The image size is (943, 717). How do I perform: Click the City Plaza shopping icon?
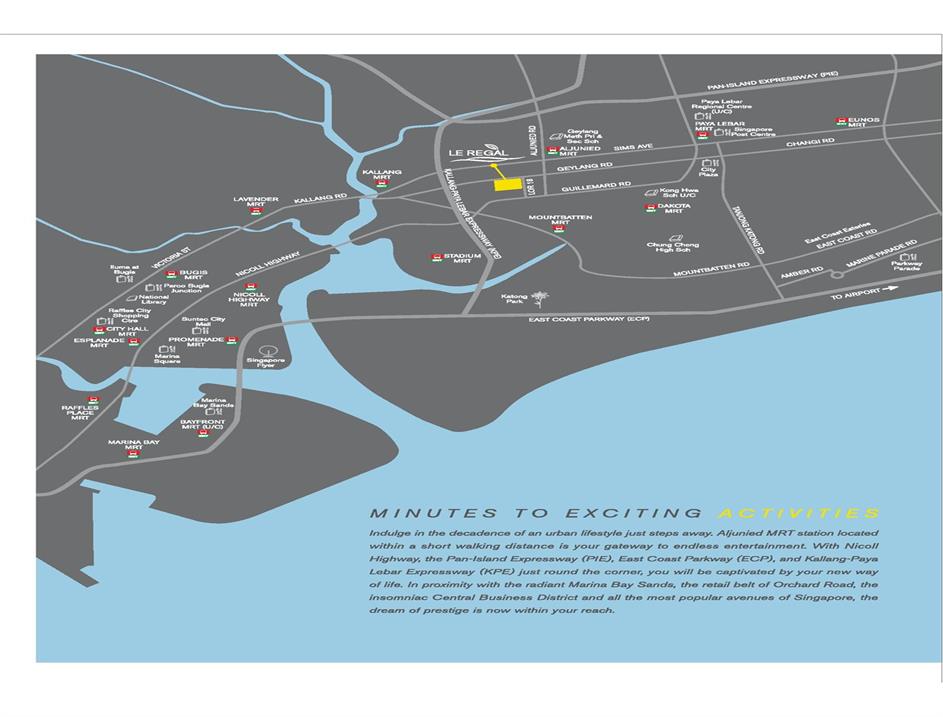(709, 163)
